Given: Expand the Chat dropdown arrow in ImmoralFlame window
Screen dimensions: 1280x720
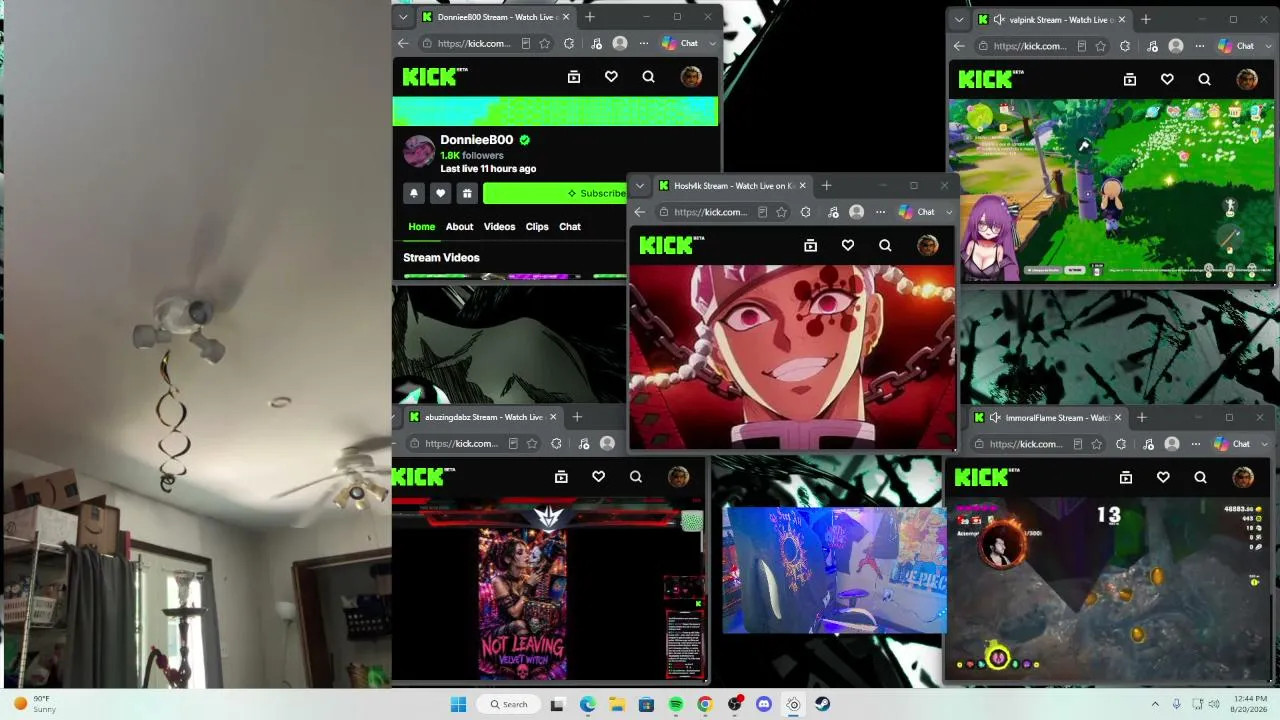Looking at the screenshot, I should tap(1265, 444).
